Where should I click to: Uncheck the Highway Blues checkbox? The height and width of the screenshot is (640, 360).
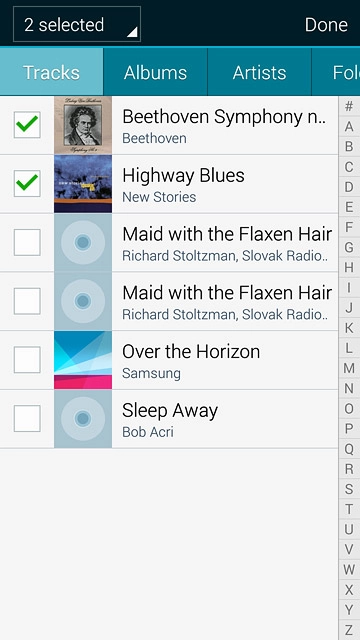[x=27, y=183]
